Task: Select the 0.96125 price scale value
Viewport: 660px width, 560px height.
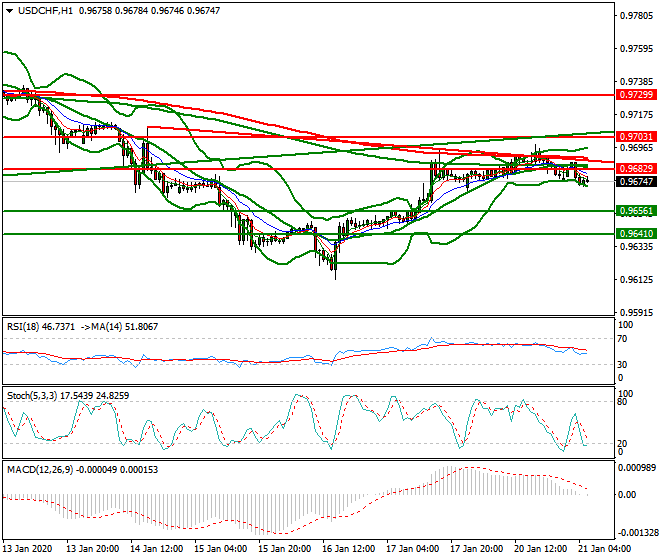Action: tap(637, 280)
